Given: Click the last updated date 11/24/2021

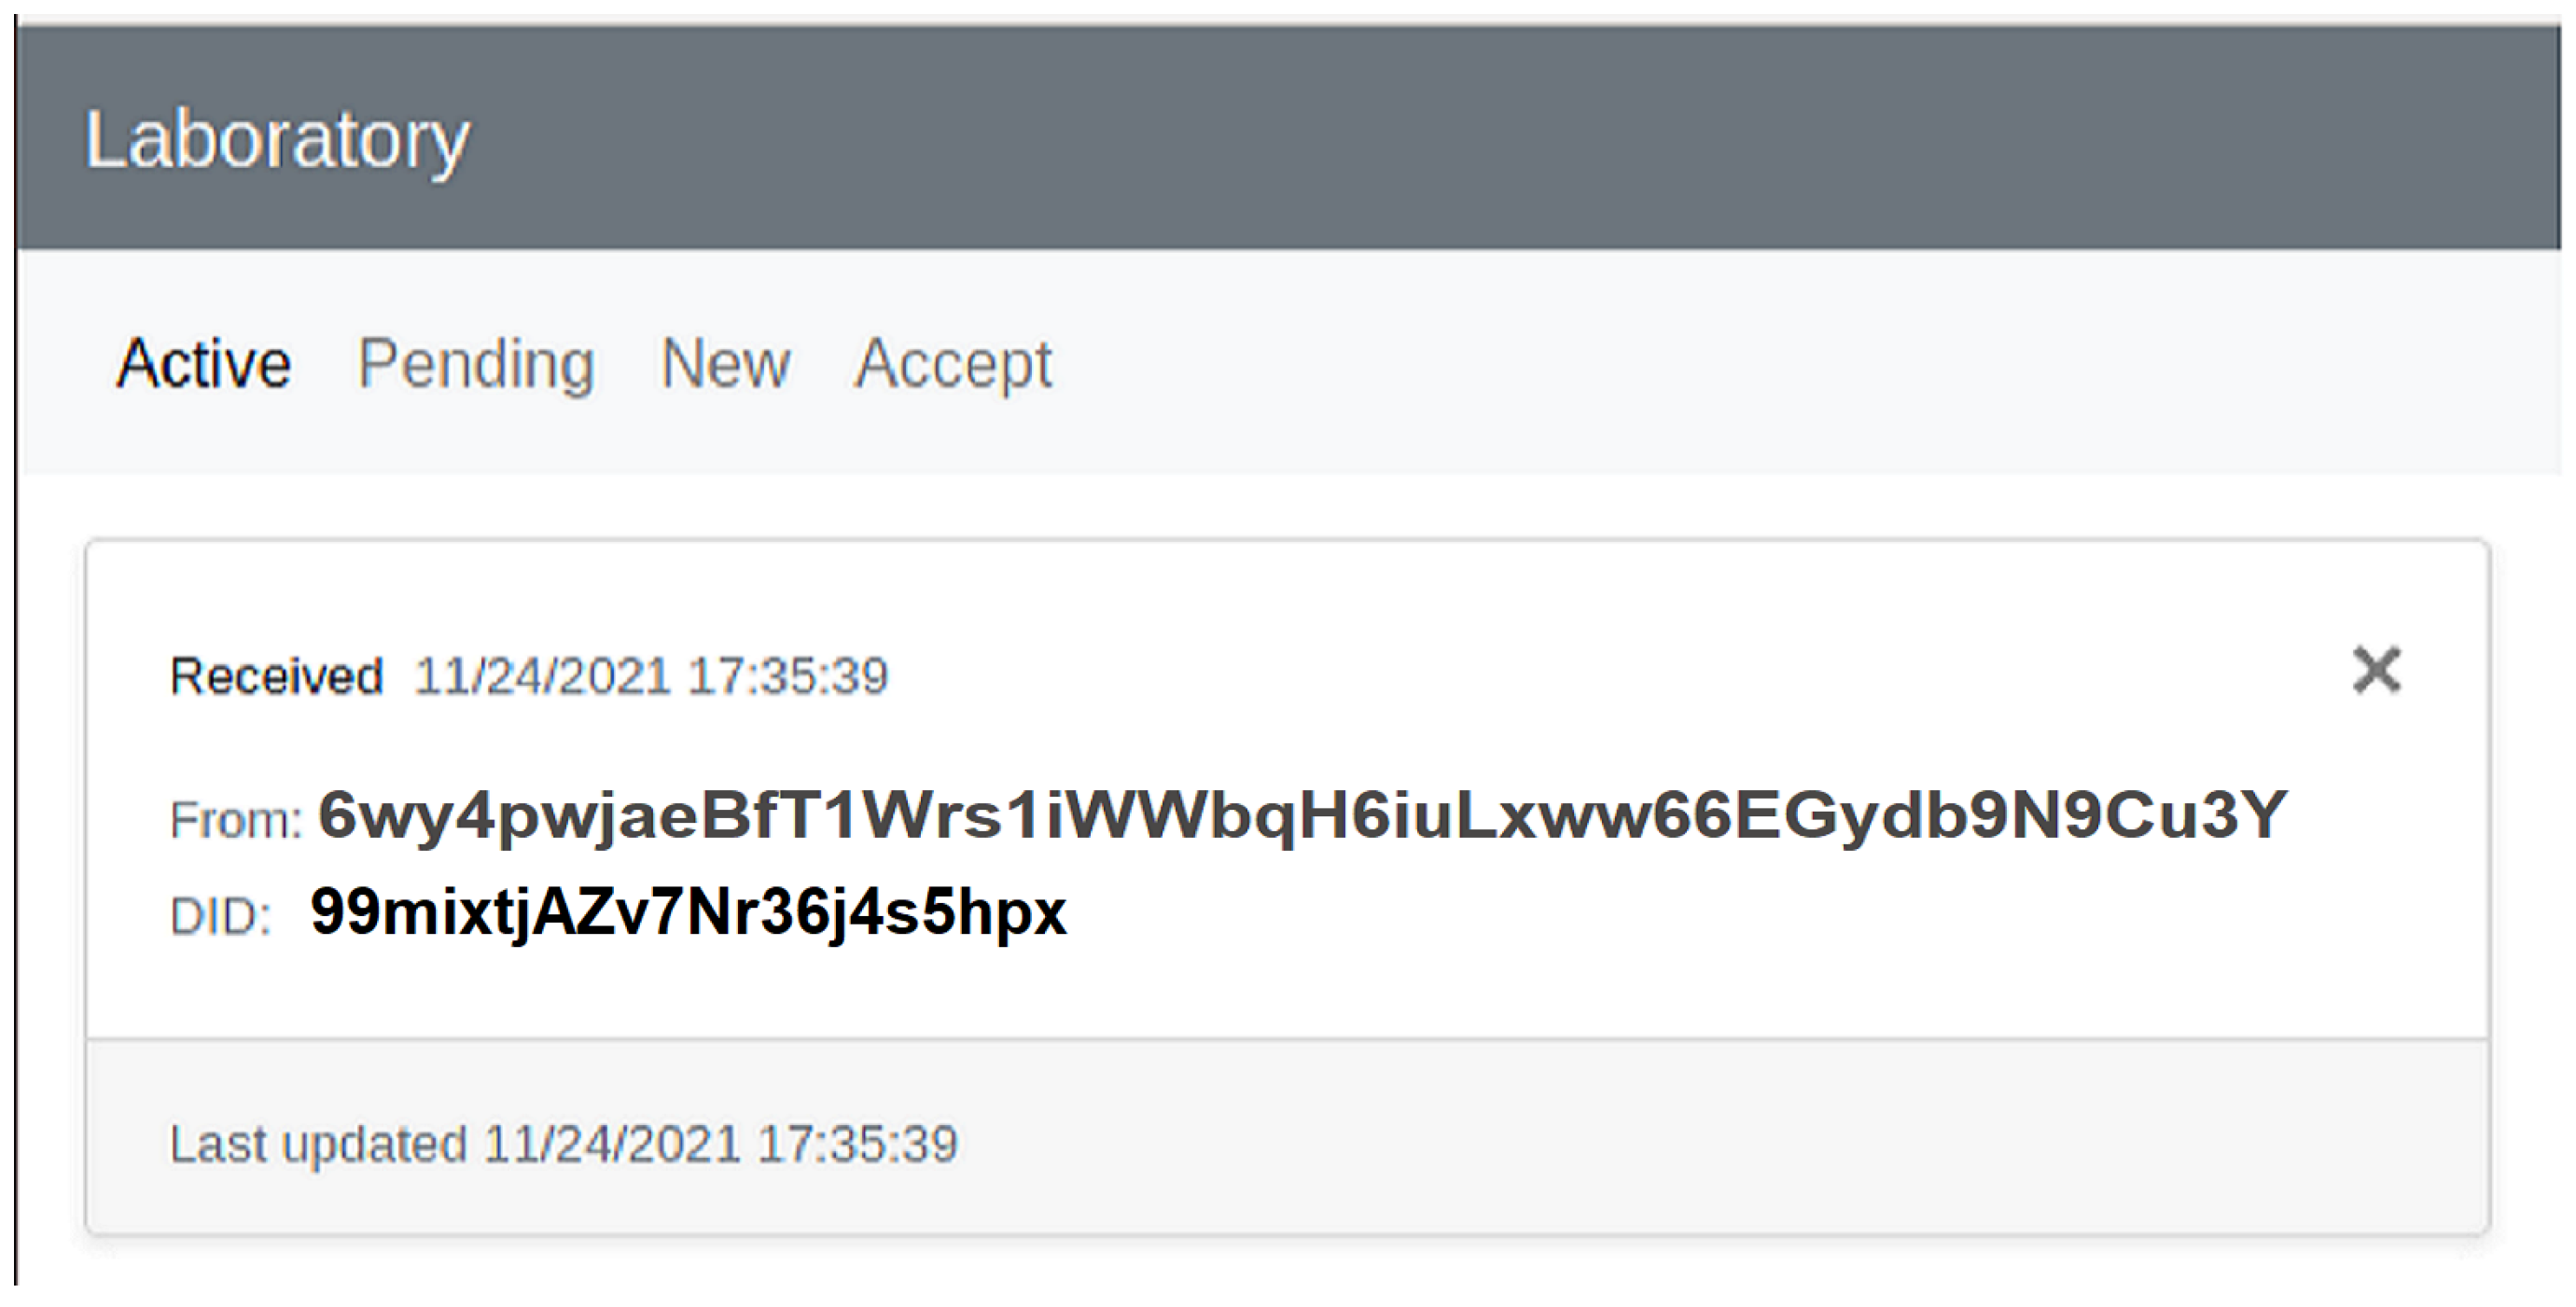Looking at the screenshot, I should click(x=612, y=1144).
